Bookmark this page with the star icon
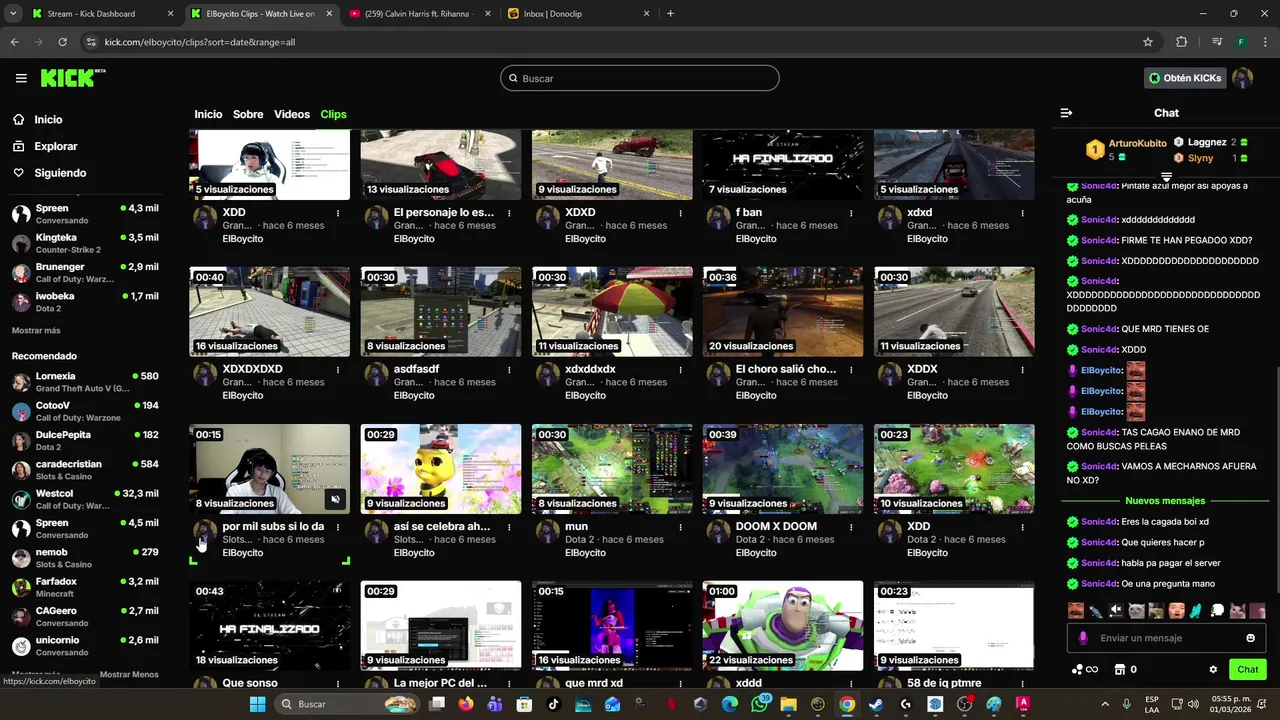 pos(1148,42)
